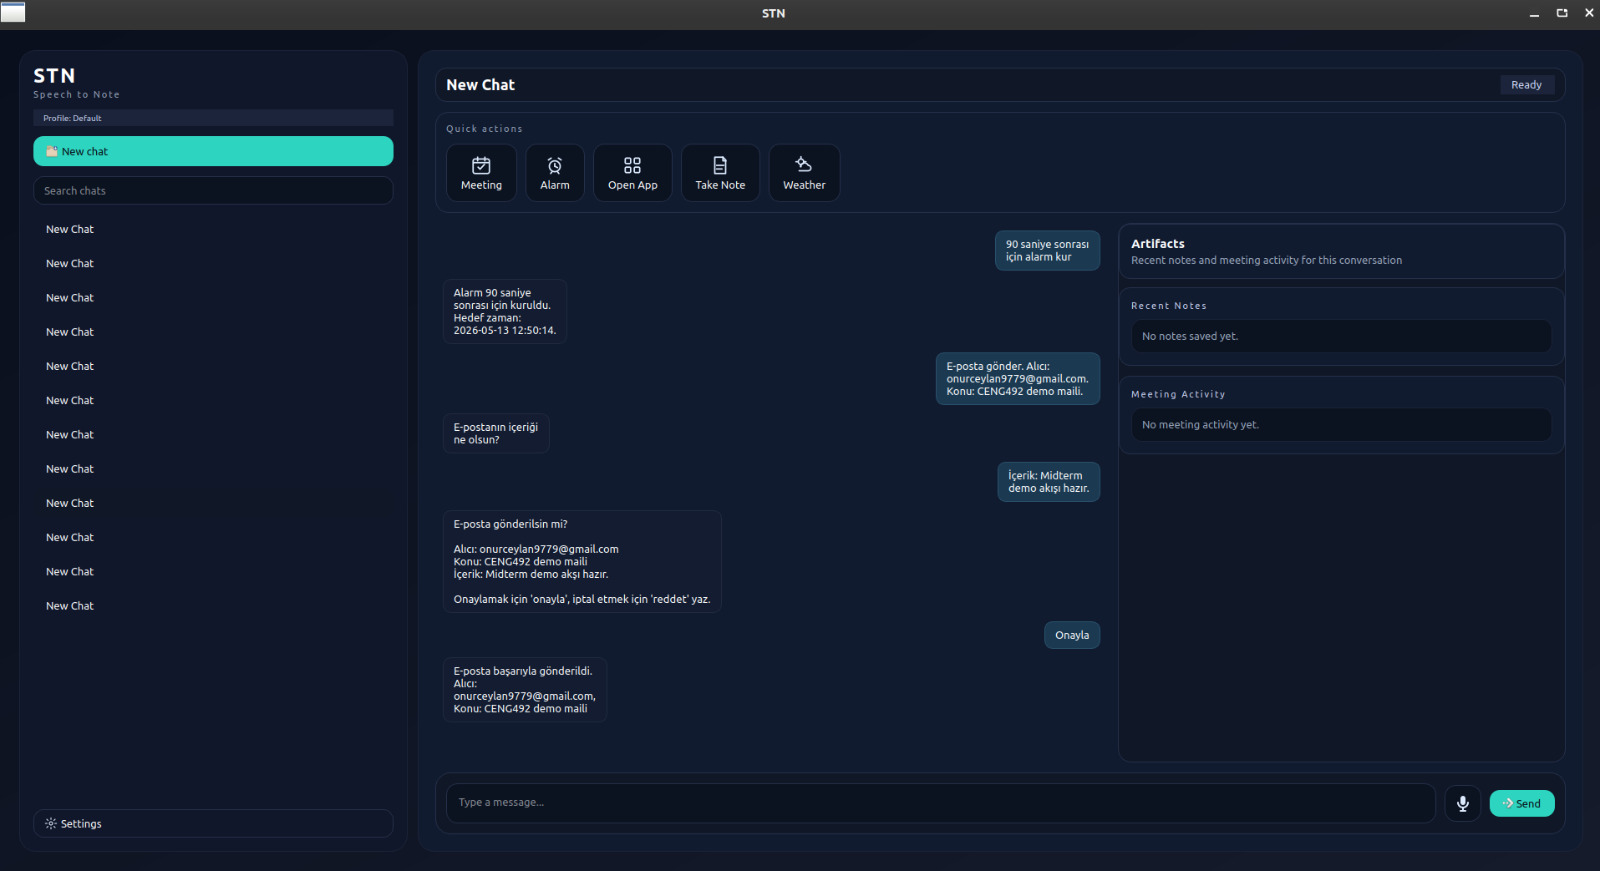Image resolution: width=1600 pixels, height=871 pixels.
Task: Click the 'E-posta gönder. Alıcı' user message
Action: (1017, 379)
